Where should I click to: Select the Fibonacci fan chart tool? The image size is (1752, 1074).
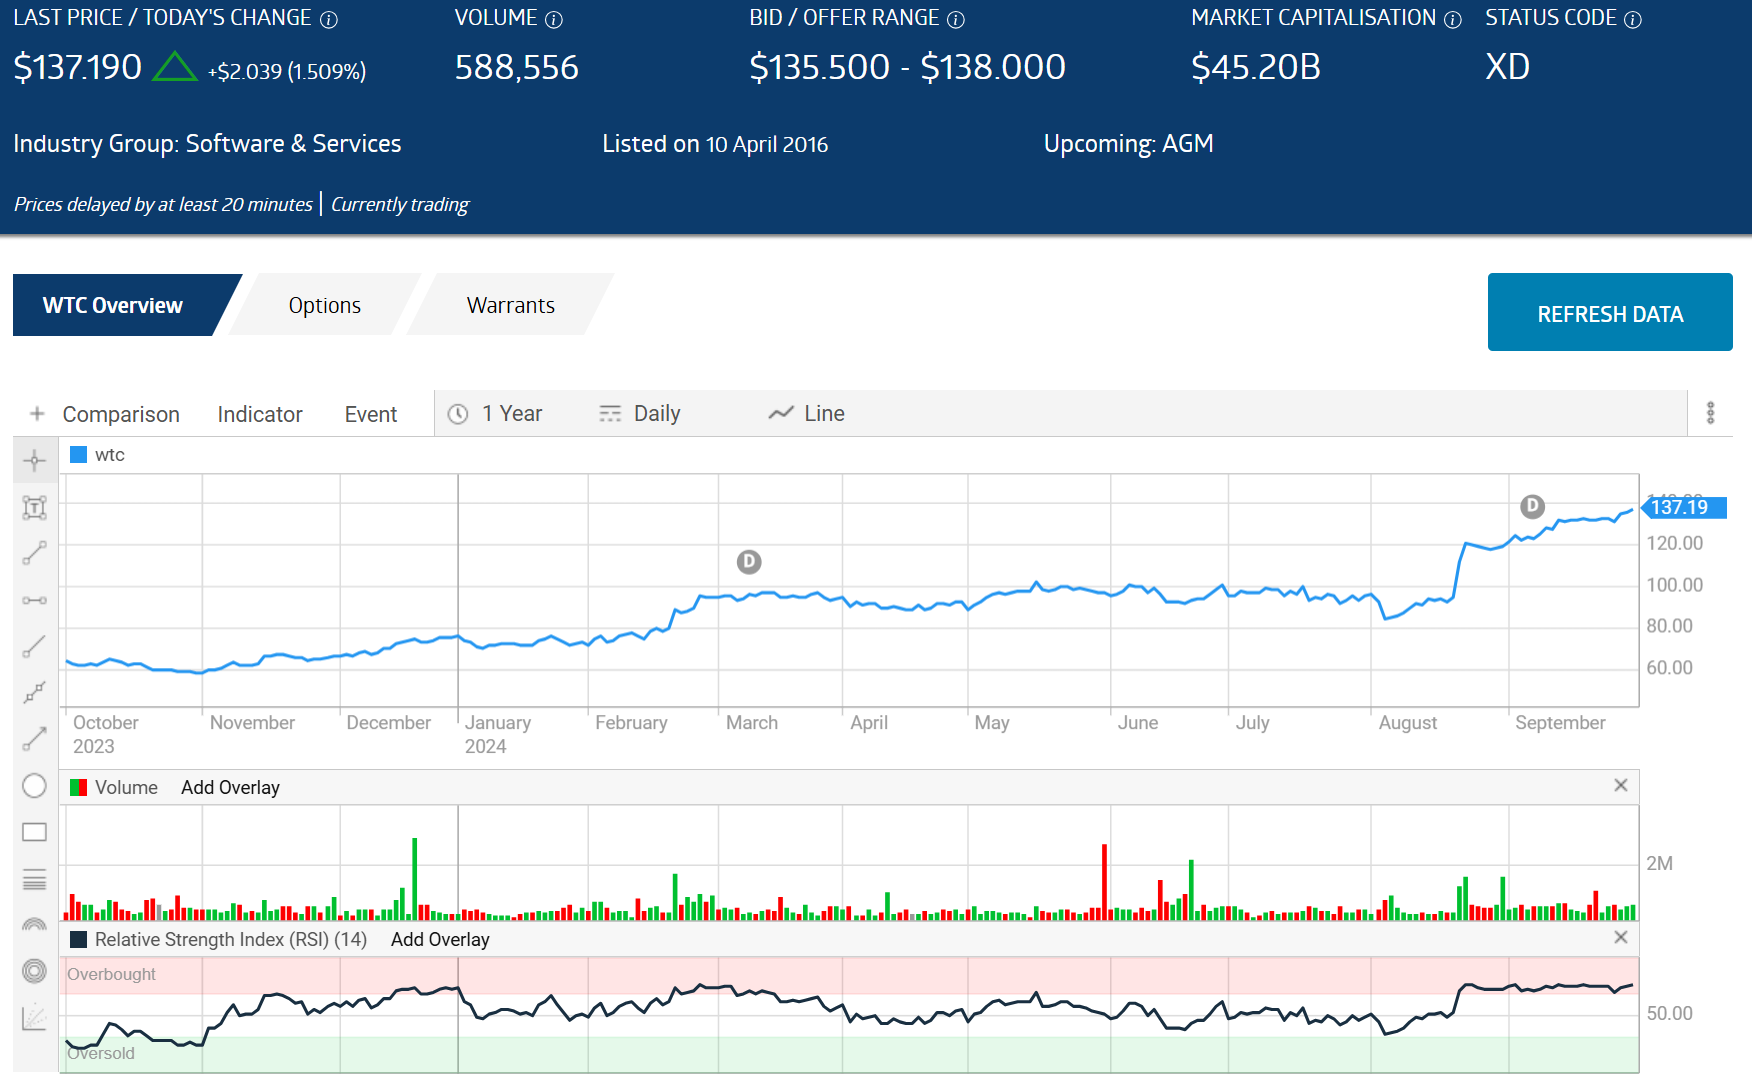(x=35, y=1017)
